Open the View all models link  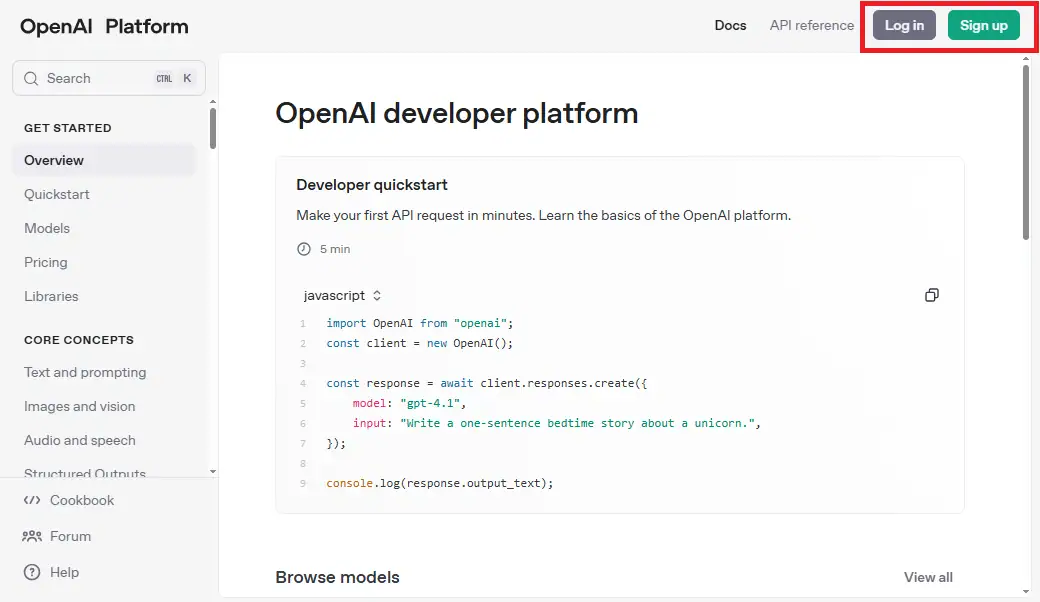(x=927, y=577)
